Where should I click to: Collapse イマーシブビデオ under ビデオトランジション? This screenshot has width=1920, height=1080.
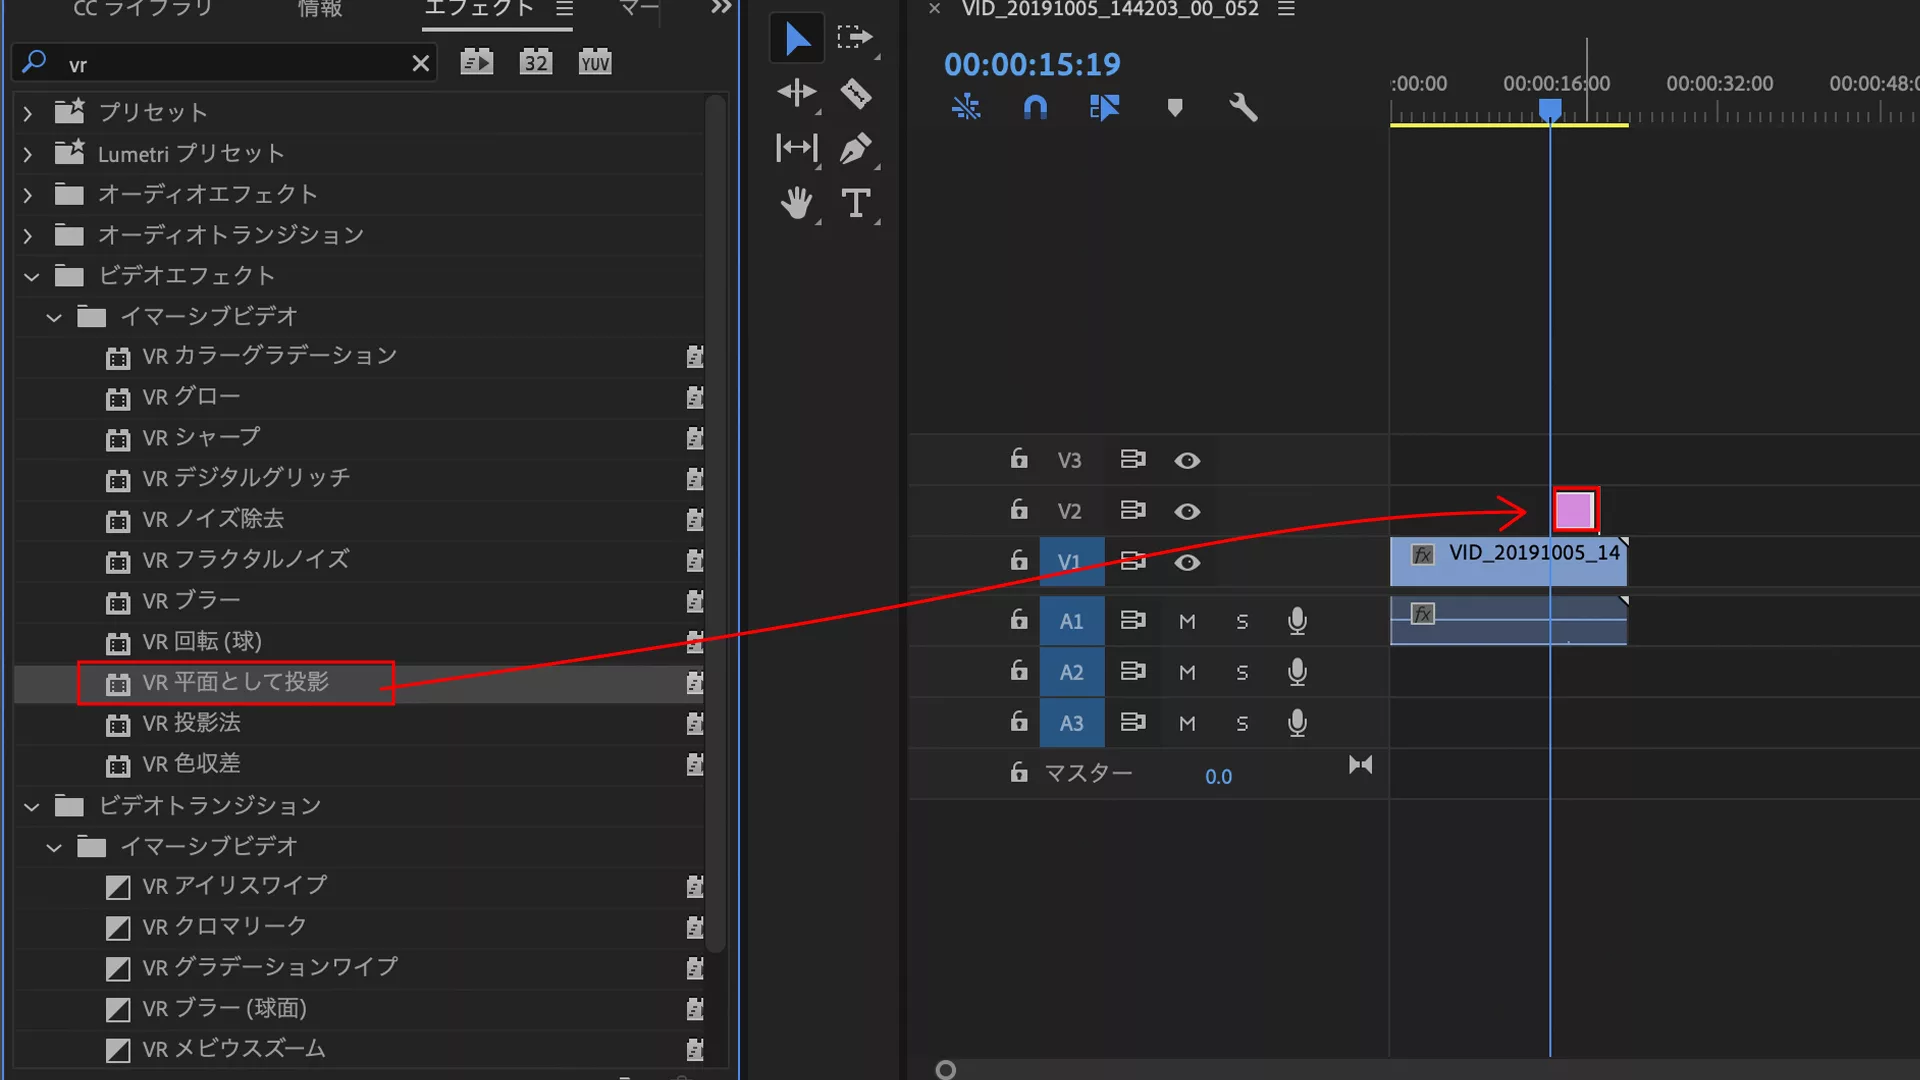tap(54, 847)
